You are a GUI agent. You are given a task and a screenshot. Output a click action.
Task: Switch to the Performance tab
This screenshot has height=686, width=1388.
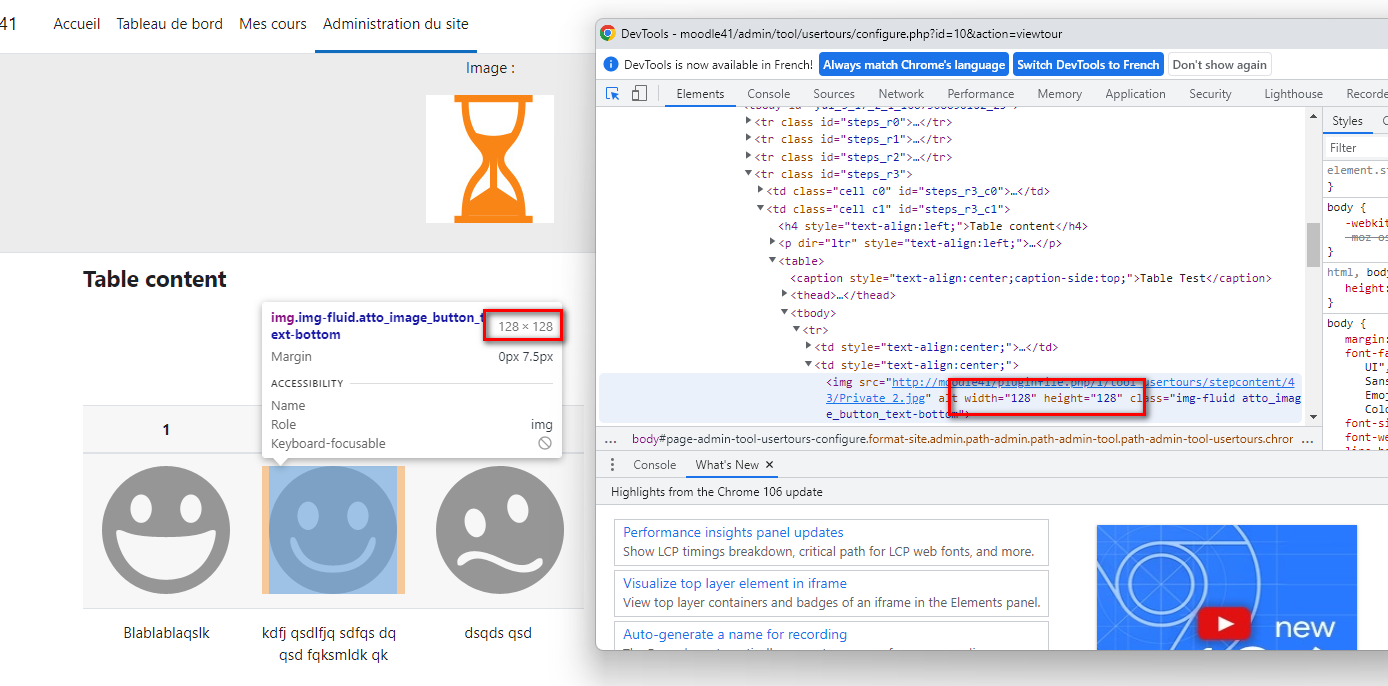point(981,94)
